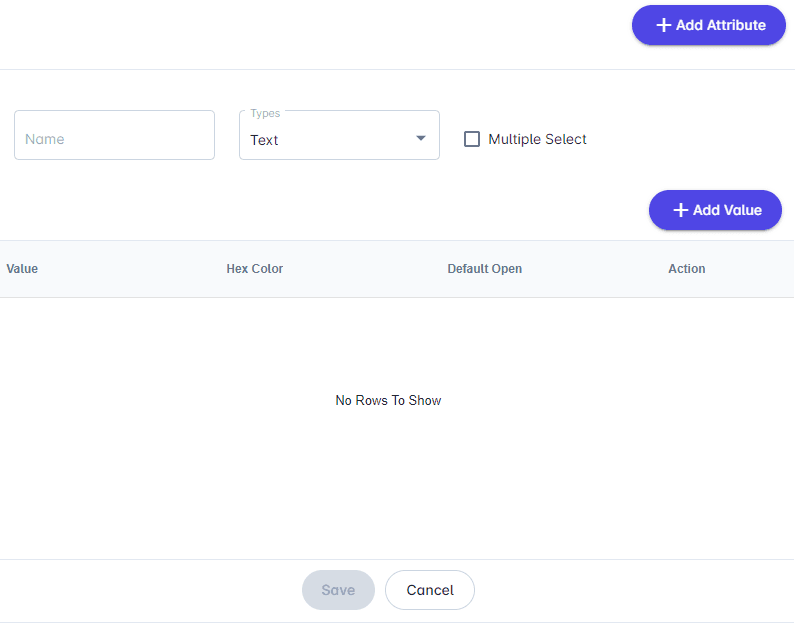Select the 'Text' value in Types
The image size is (795, 627).
click(265, 140)
